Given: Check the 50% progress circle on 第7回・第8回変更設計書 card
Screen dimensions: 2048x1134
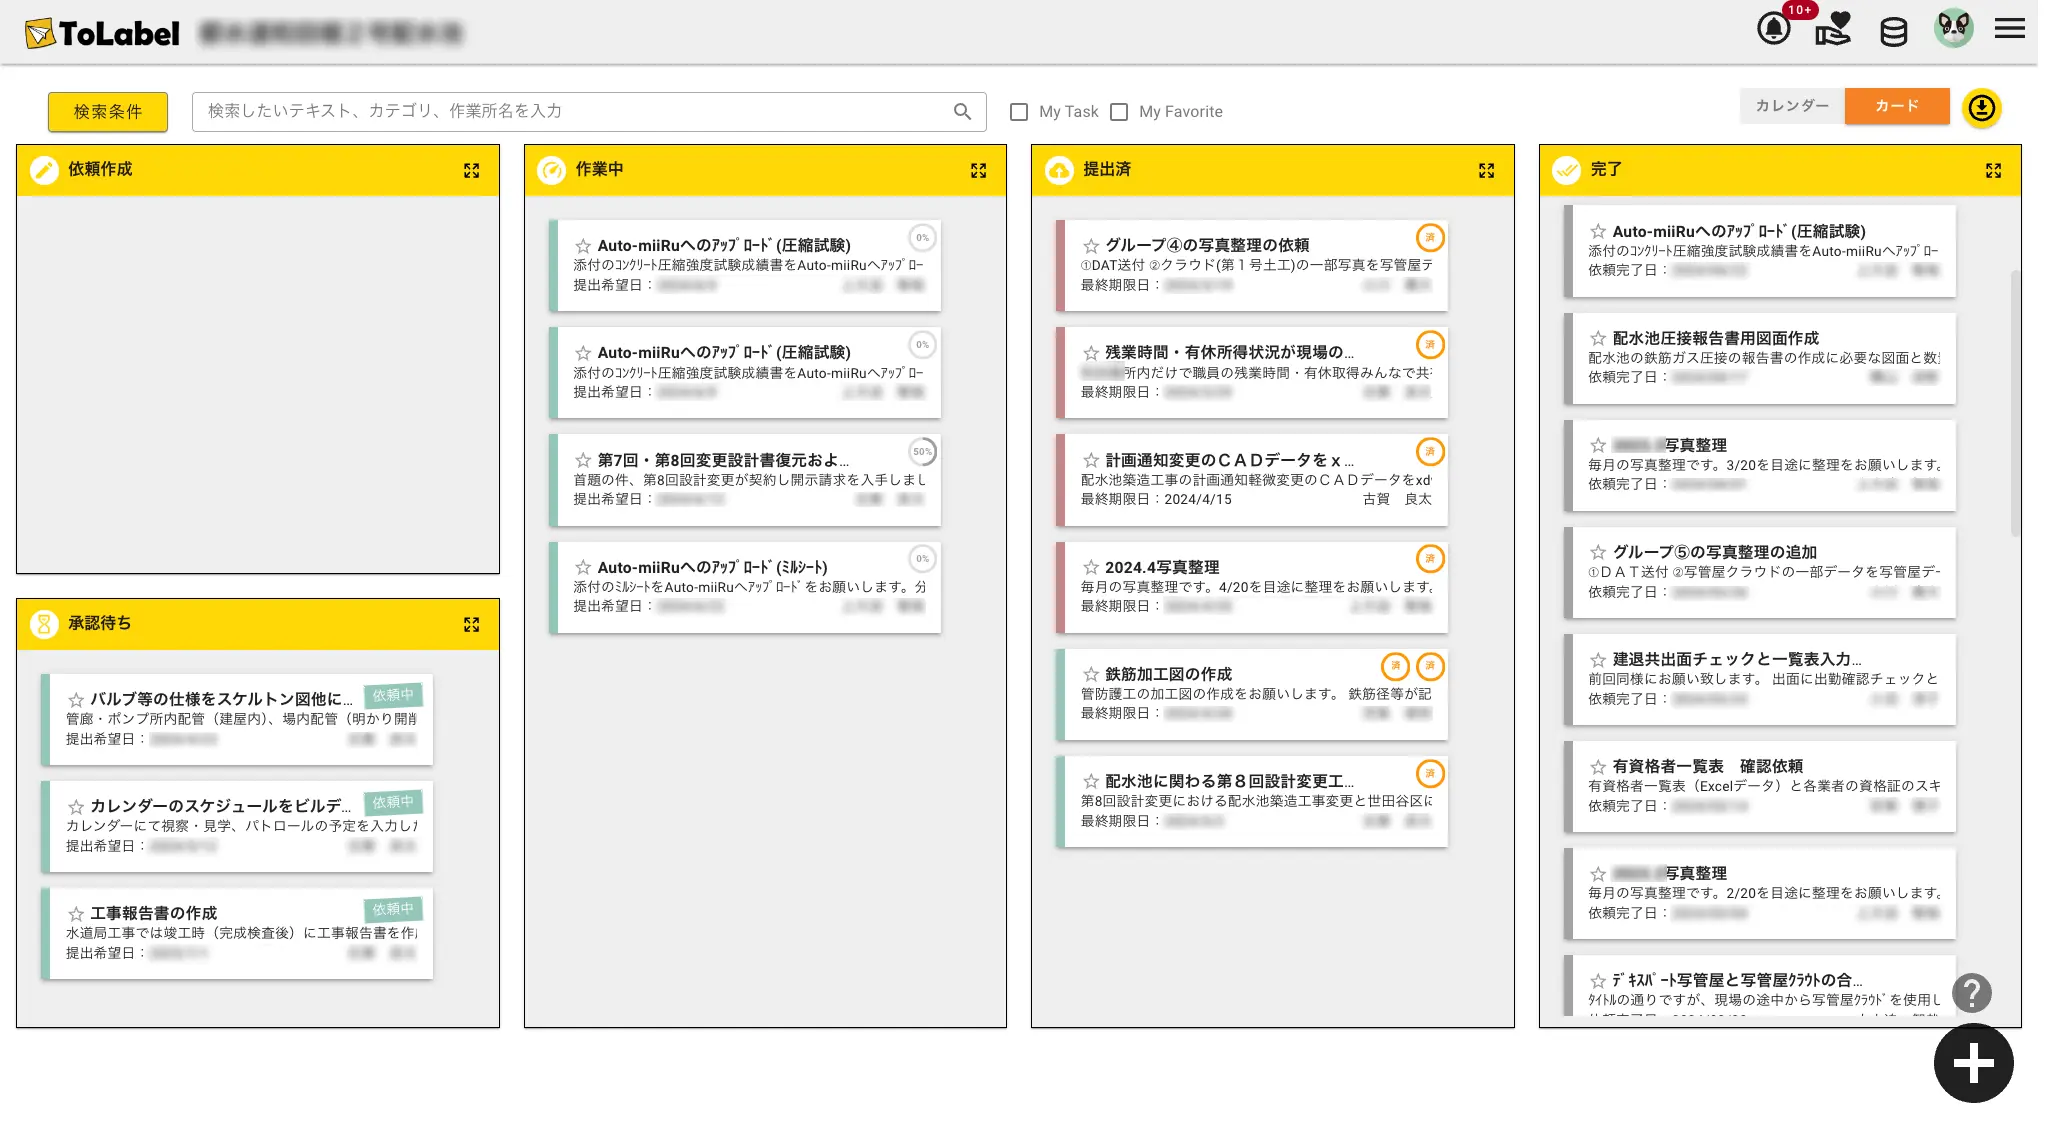Looking at the screenshot, I should coord(923,452).
